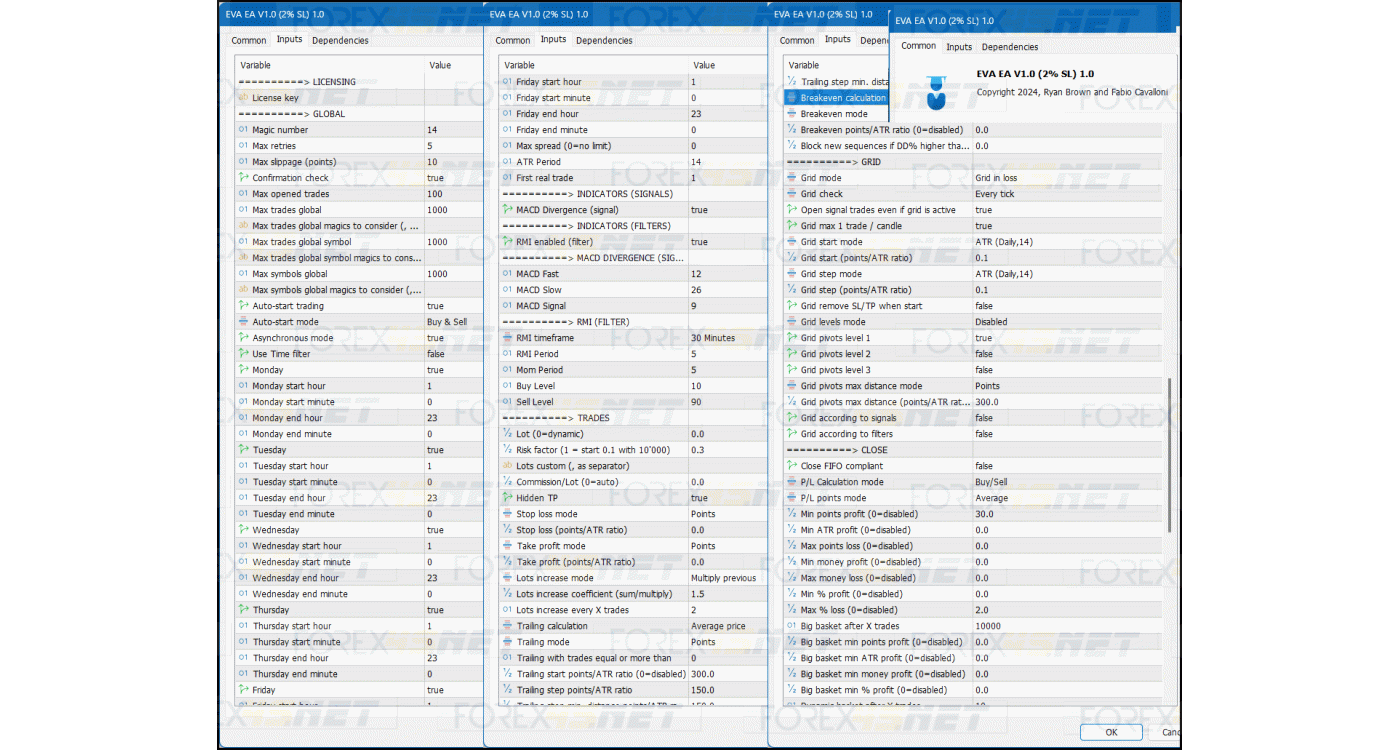
Task: Click the double-type icon beside Risk factor
Action: (507, 450)
